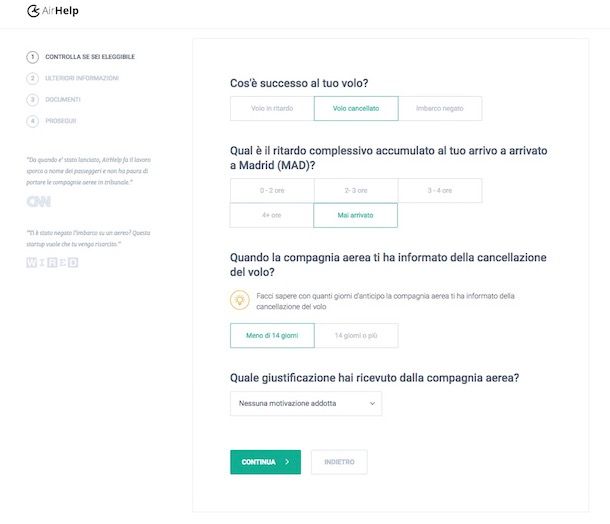Click the step 1 circle icon
Screen dimensions: 610x524
(33, 57)
